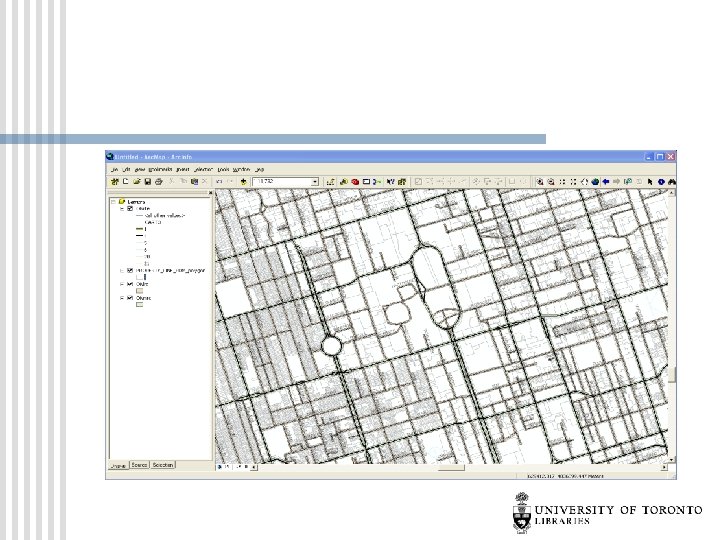
Task: Select the Zoom In tool
Action: pyautogui.click(x=540, y=182)
